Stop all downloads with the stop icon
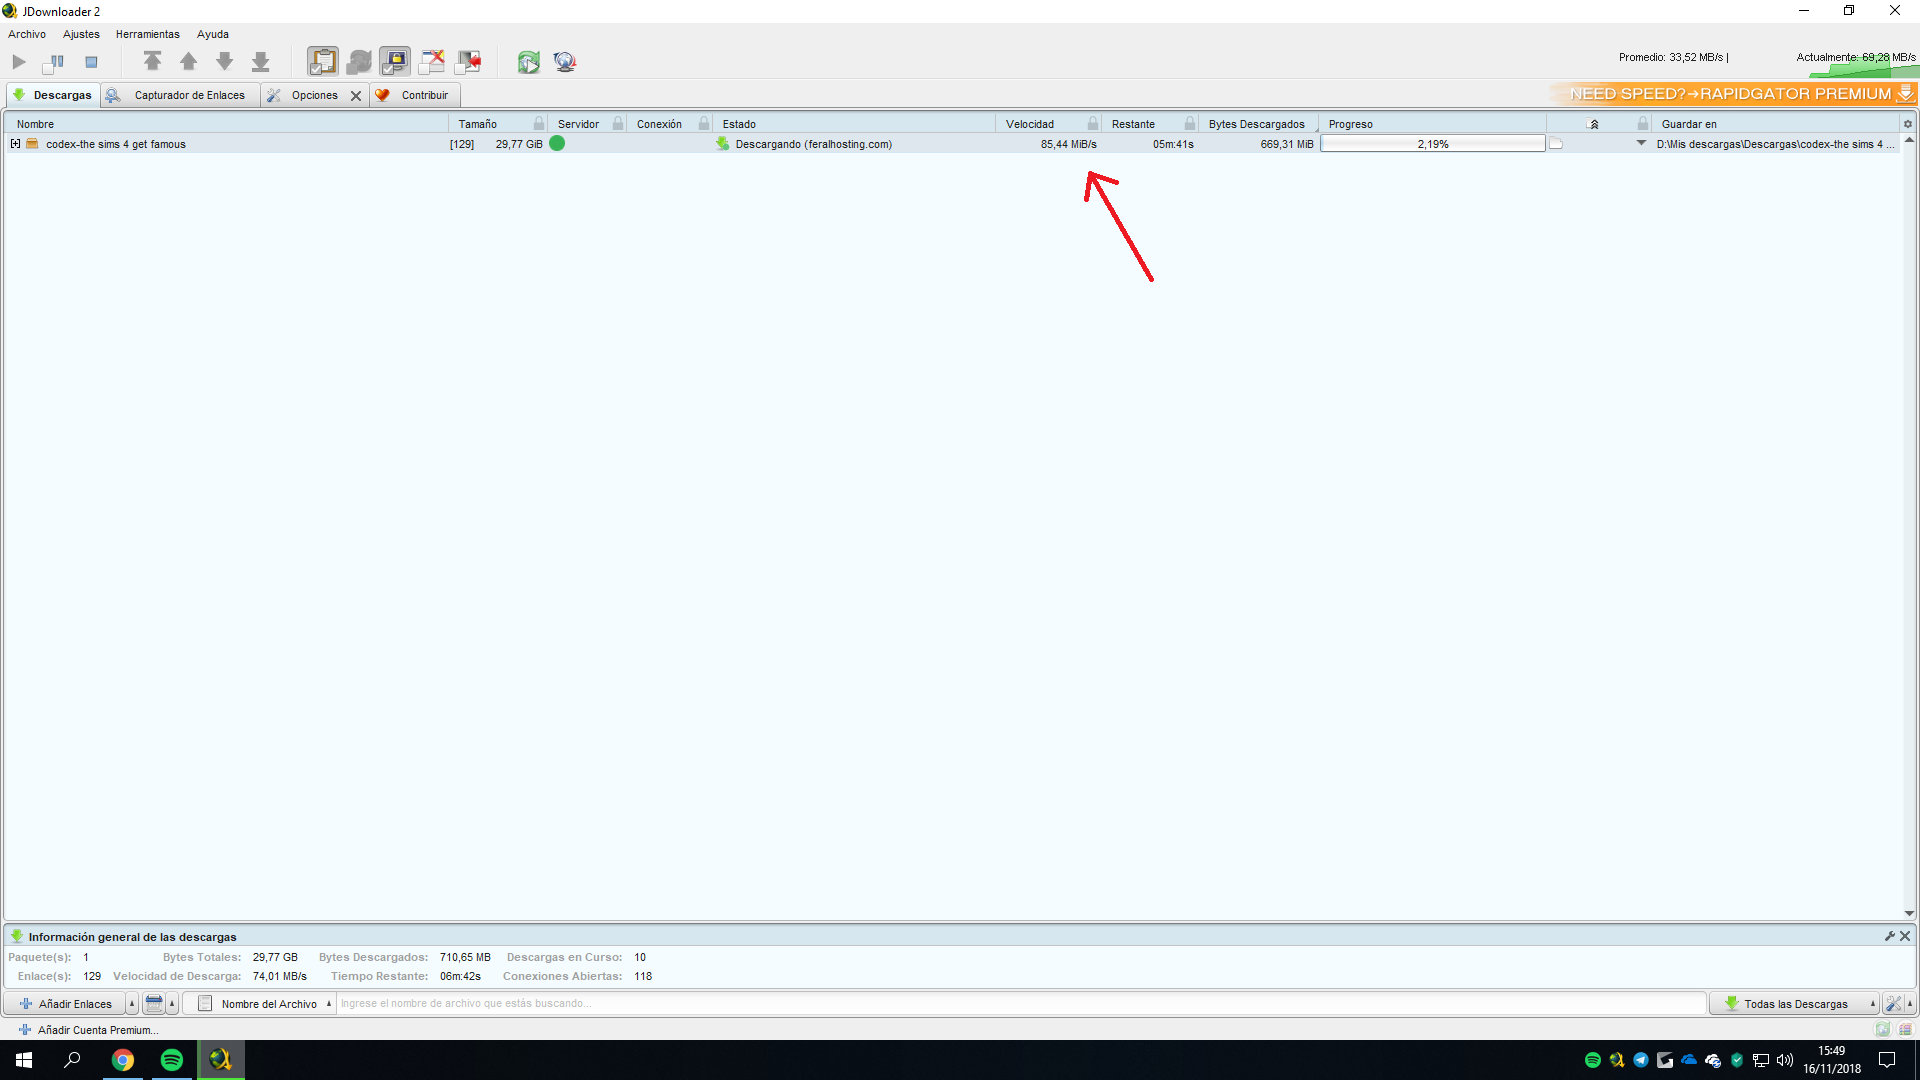 91,62
